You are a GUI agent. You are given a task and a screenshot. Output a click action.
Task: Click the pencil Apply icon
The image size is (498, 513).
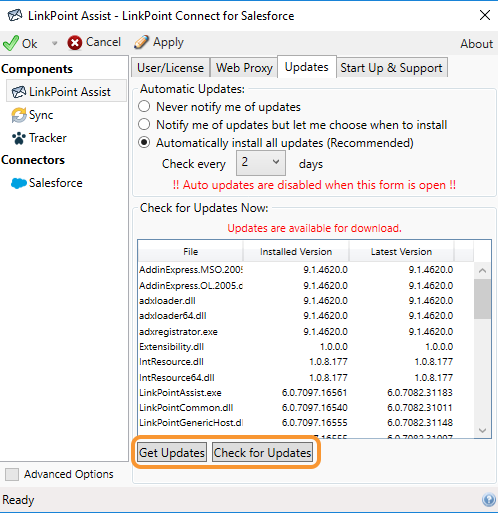click(141, 42)
